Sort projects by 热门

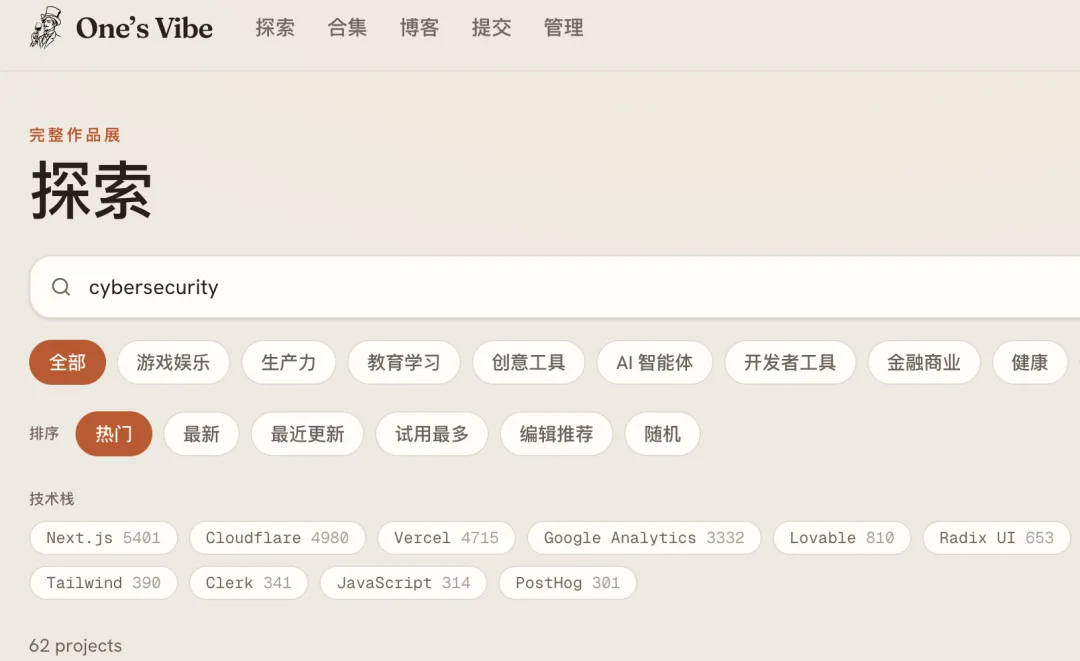click(x=114, y=434)
